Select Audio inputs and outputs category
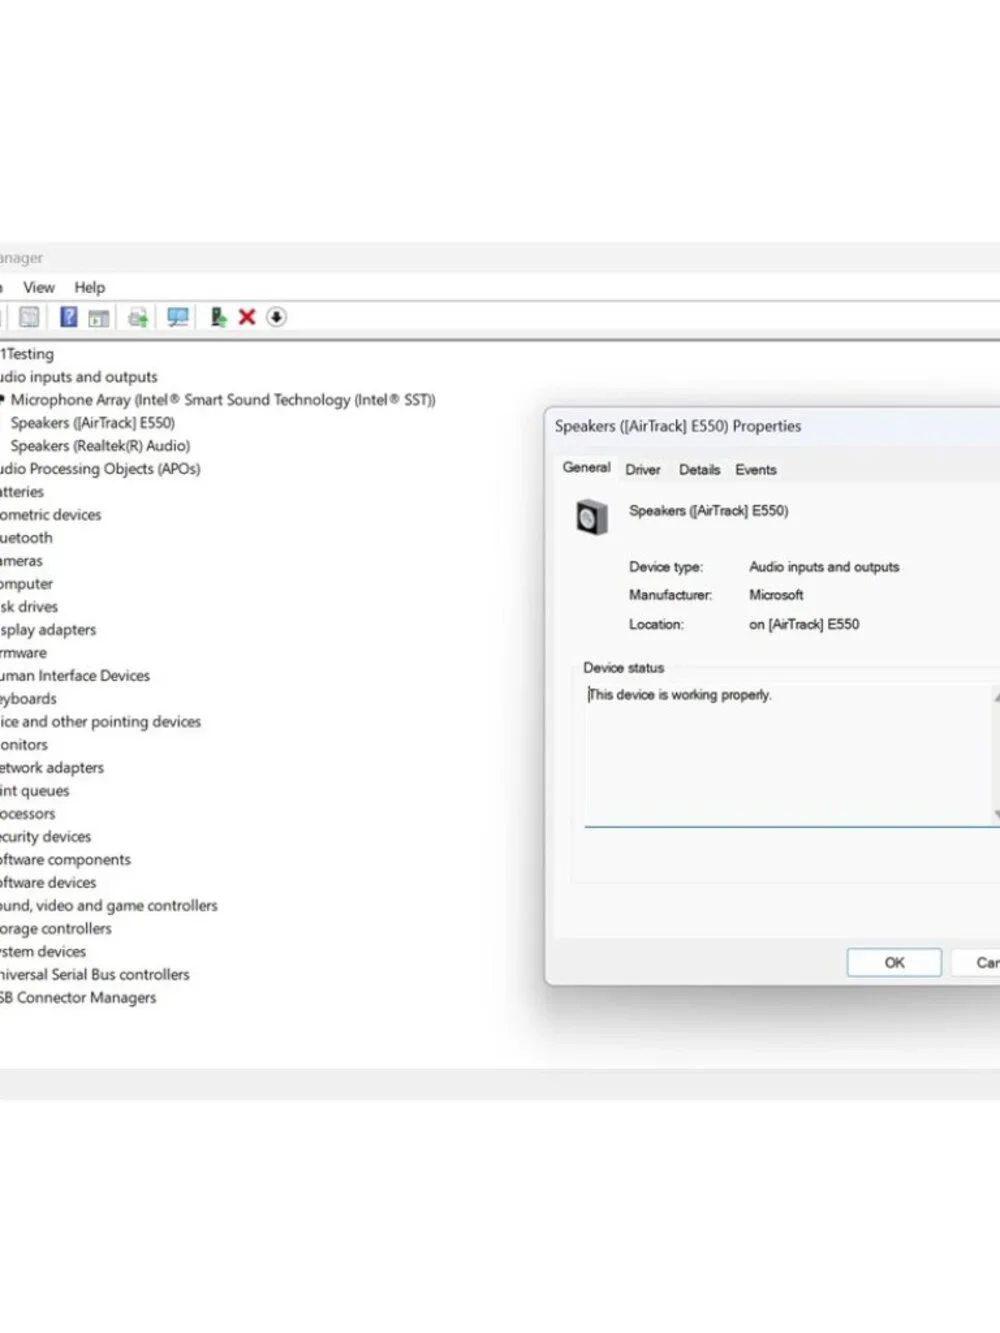Viewport: 1000px width, 1333px height. click(x=79, y=377)
